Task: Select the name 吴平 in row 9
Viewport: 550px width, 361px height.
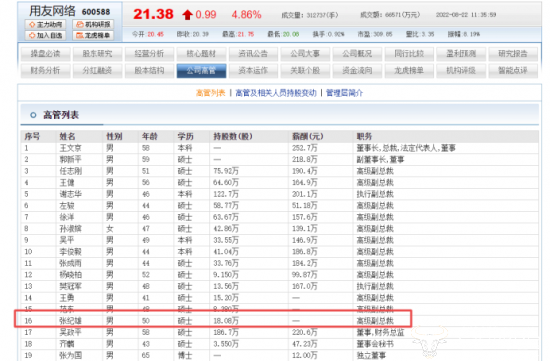Action: tap(67, 240)
